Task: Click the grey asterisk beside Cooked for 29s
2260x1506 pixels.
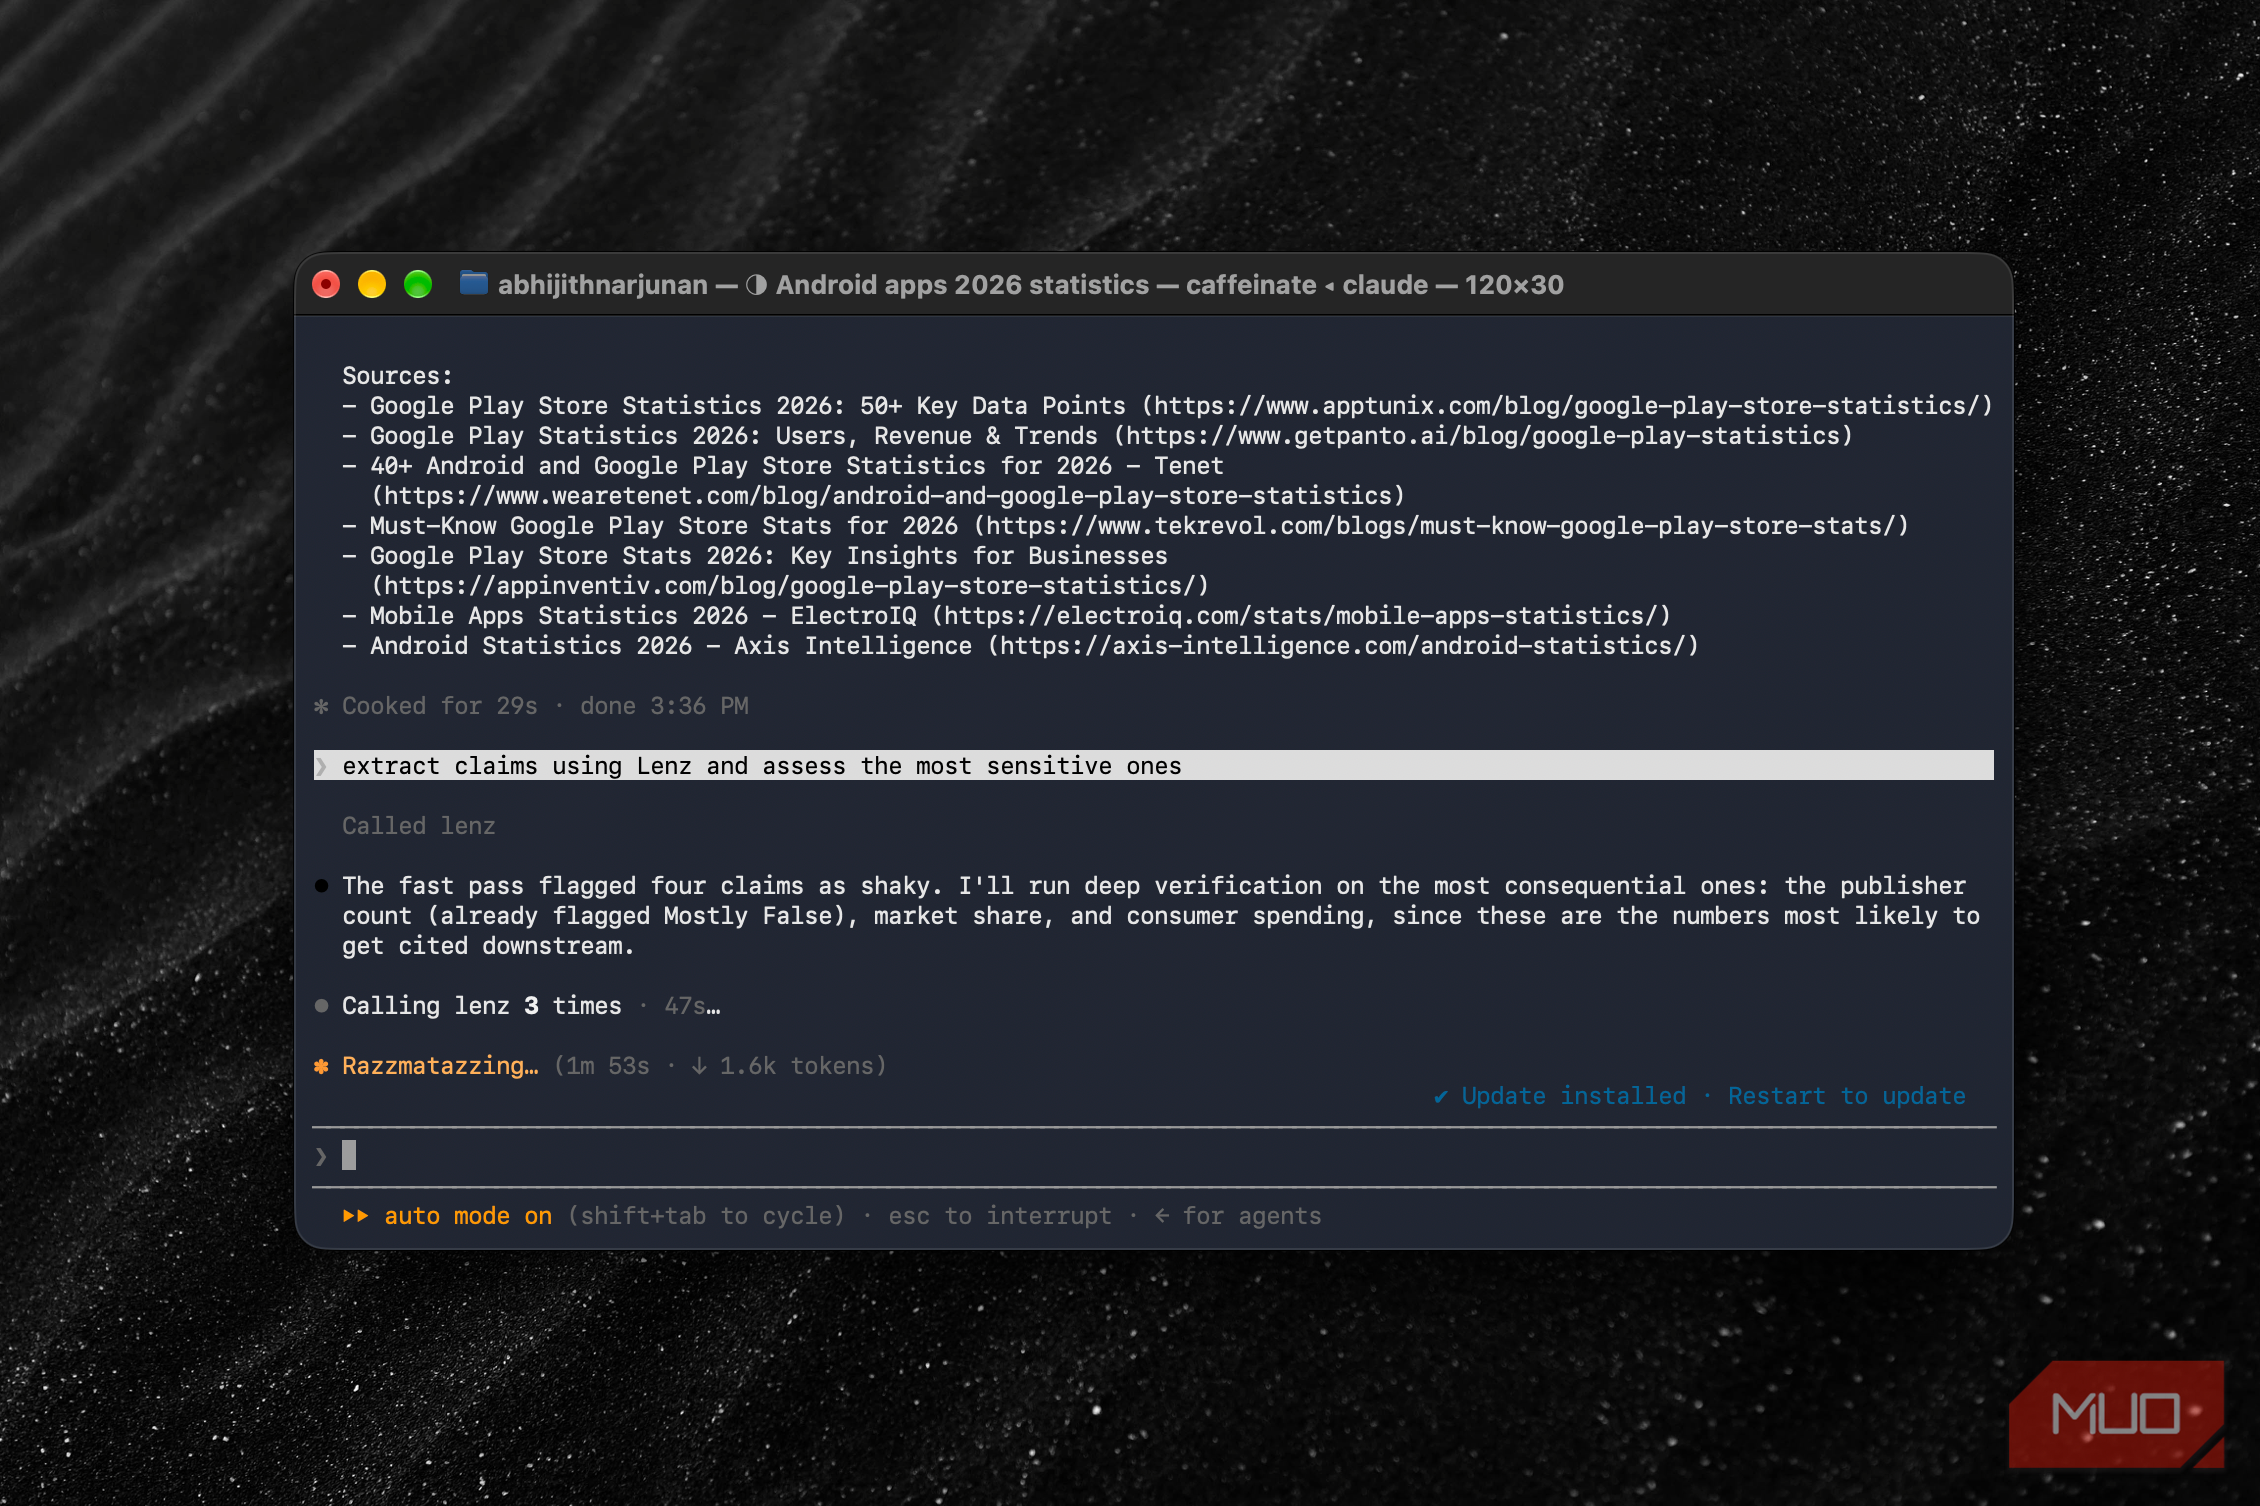Action: pos(321,706)
